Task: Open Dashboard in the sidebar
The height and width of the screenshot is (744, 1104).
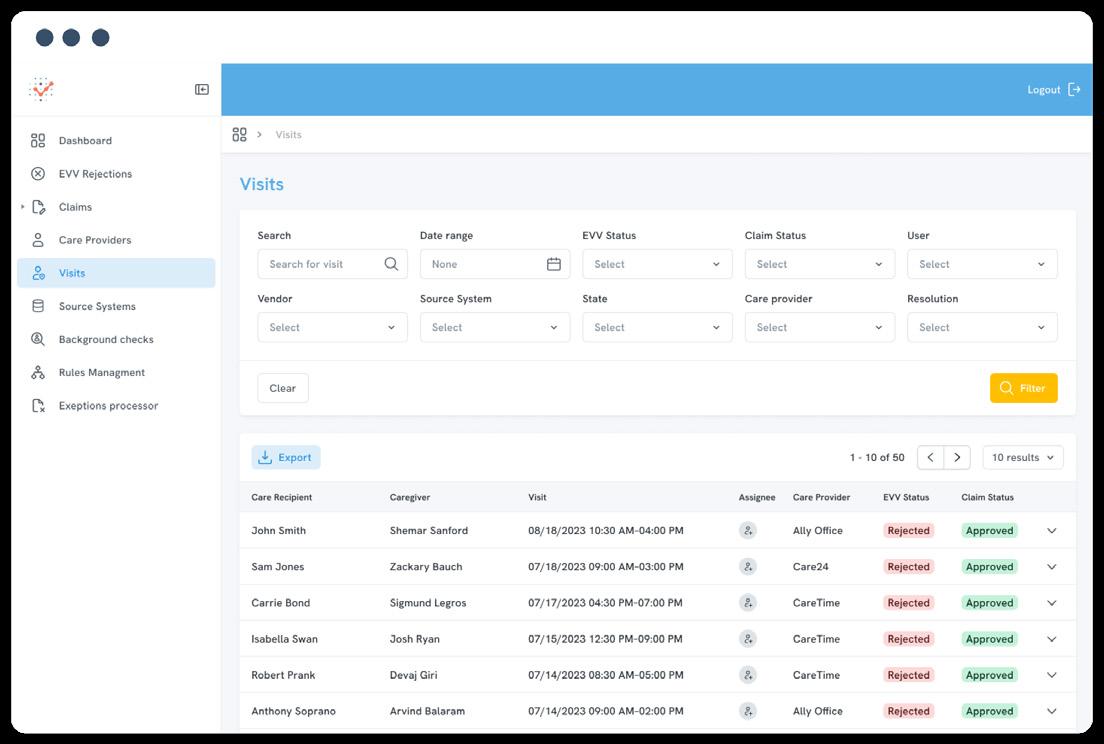Action: (116, 141)
